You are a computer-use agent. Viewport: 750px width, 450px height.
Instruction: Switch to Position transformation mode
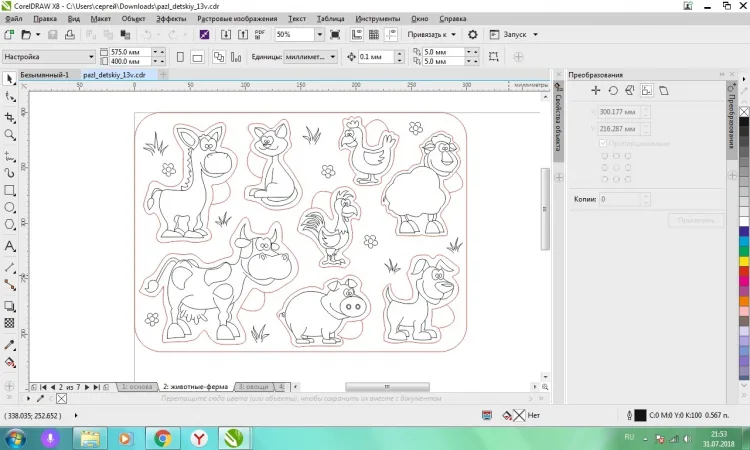(x=596, y=90)
